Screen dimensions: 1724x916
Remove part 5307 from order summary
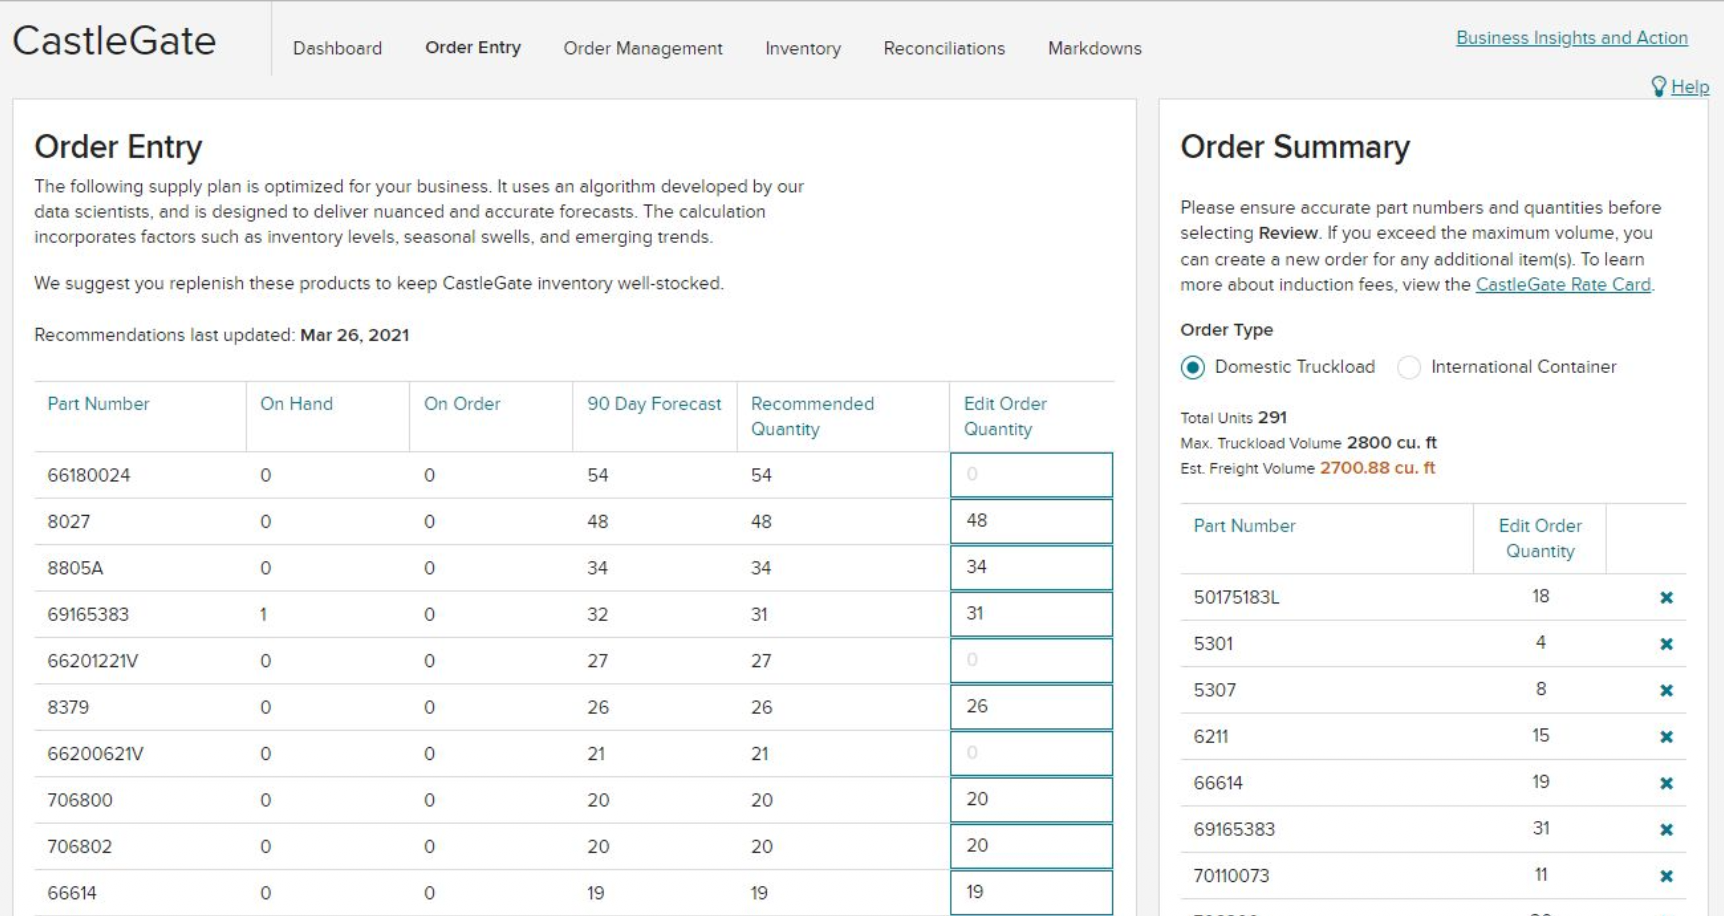[x=1666, y=690]
